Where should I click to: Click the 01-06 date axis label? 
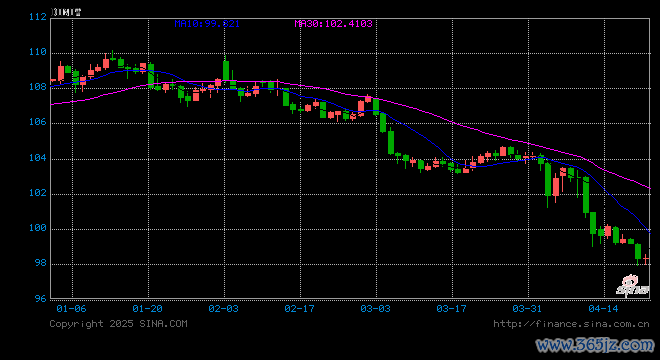71,309
